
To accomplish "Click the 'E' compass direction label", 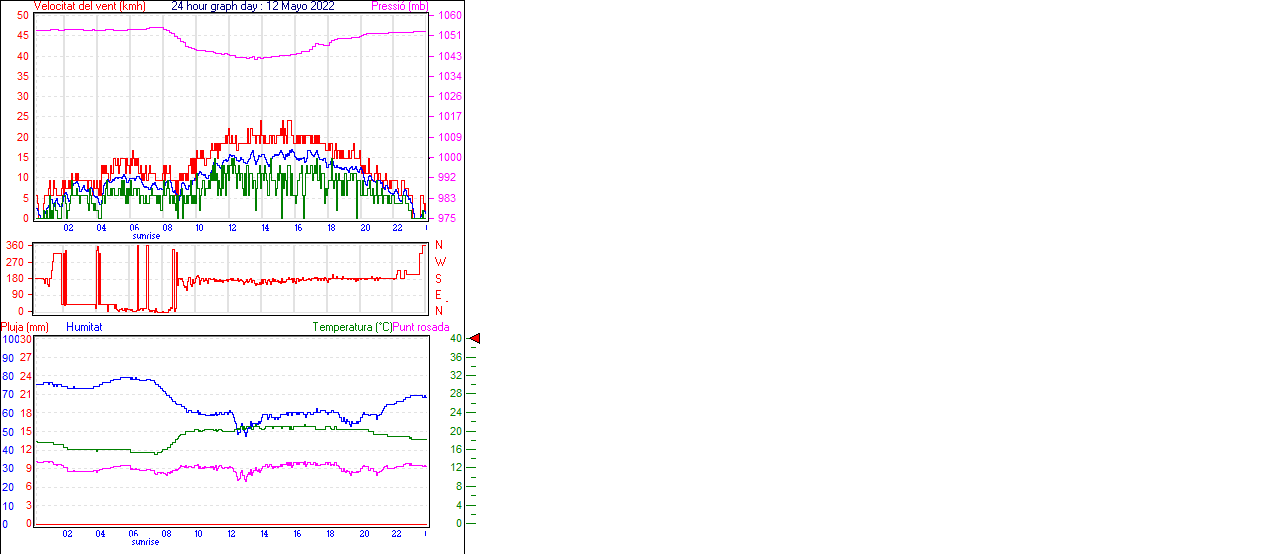I will 438,295.
